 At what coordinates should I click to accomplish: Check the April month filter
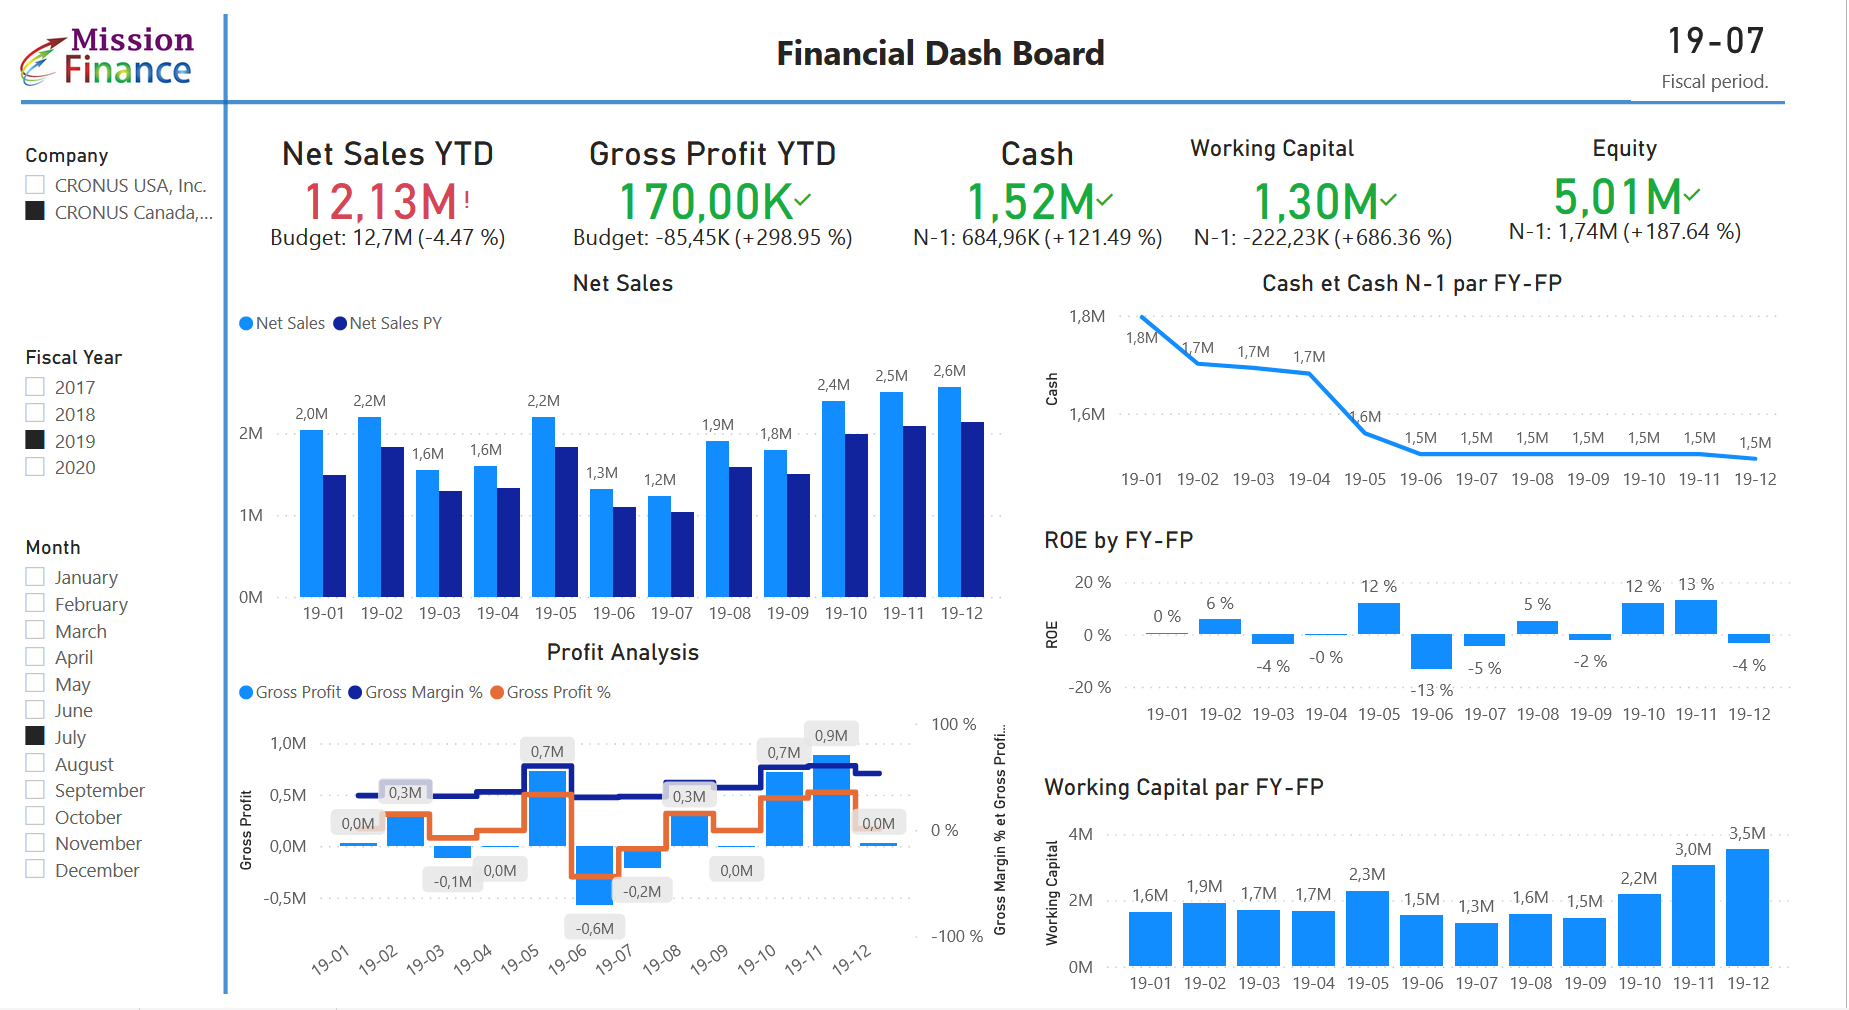[35, 657]
